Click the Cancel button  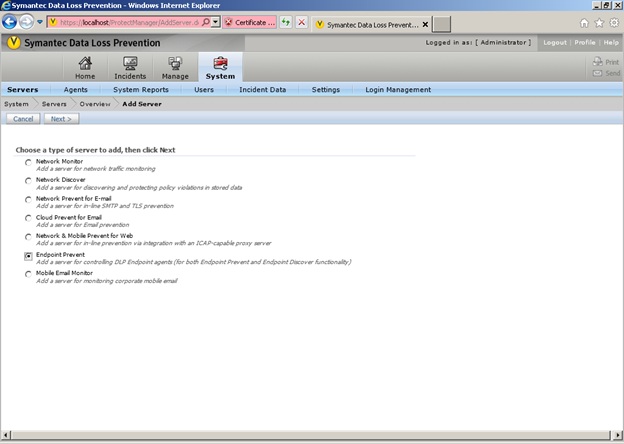click(x=23, y=119)
